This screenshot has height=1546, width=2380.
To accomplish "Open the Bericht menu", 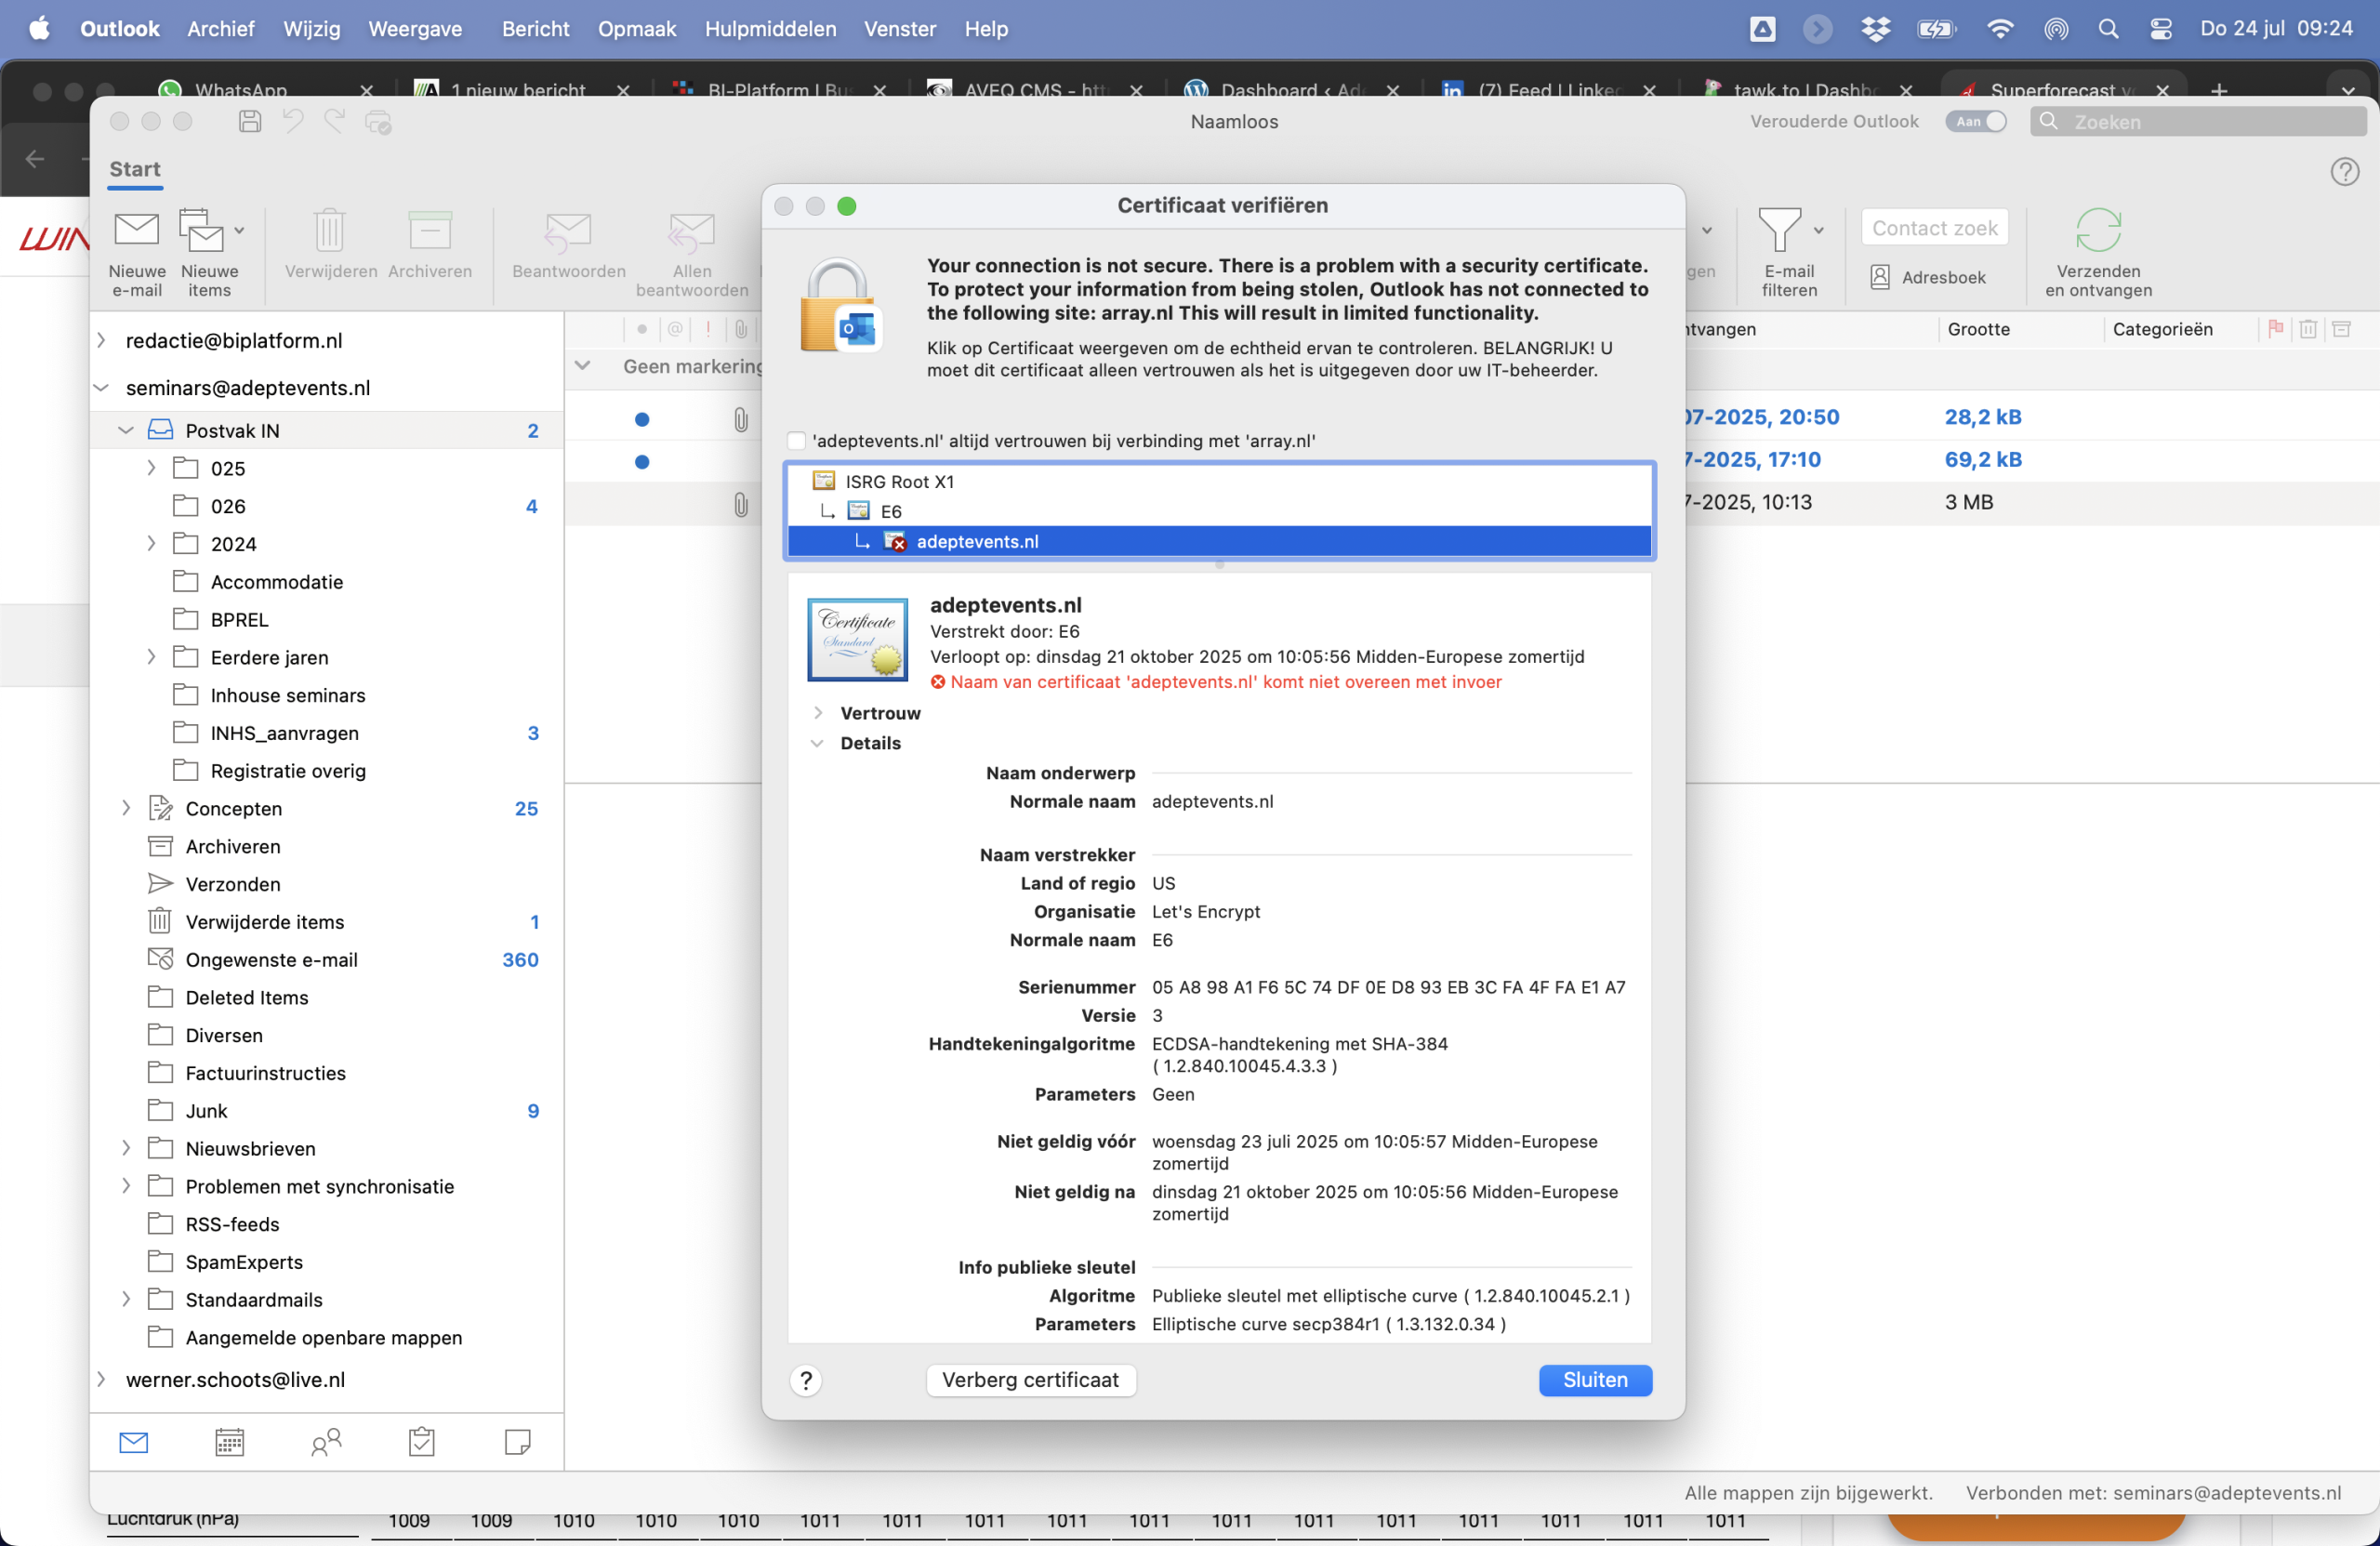I will (535, 29).
